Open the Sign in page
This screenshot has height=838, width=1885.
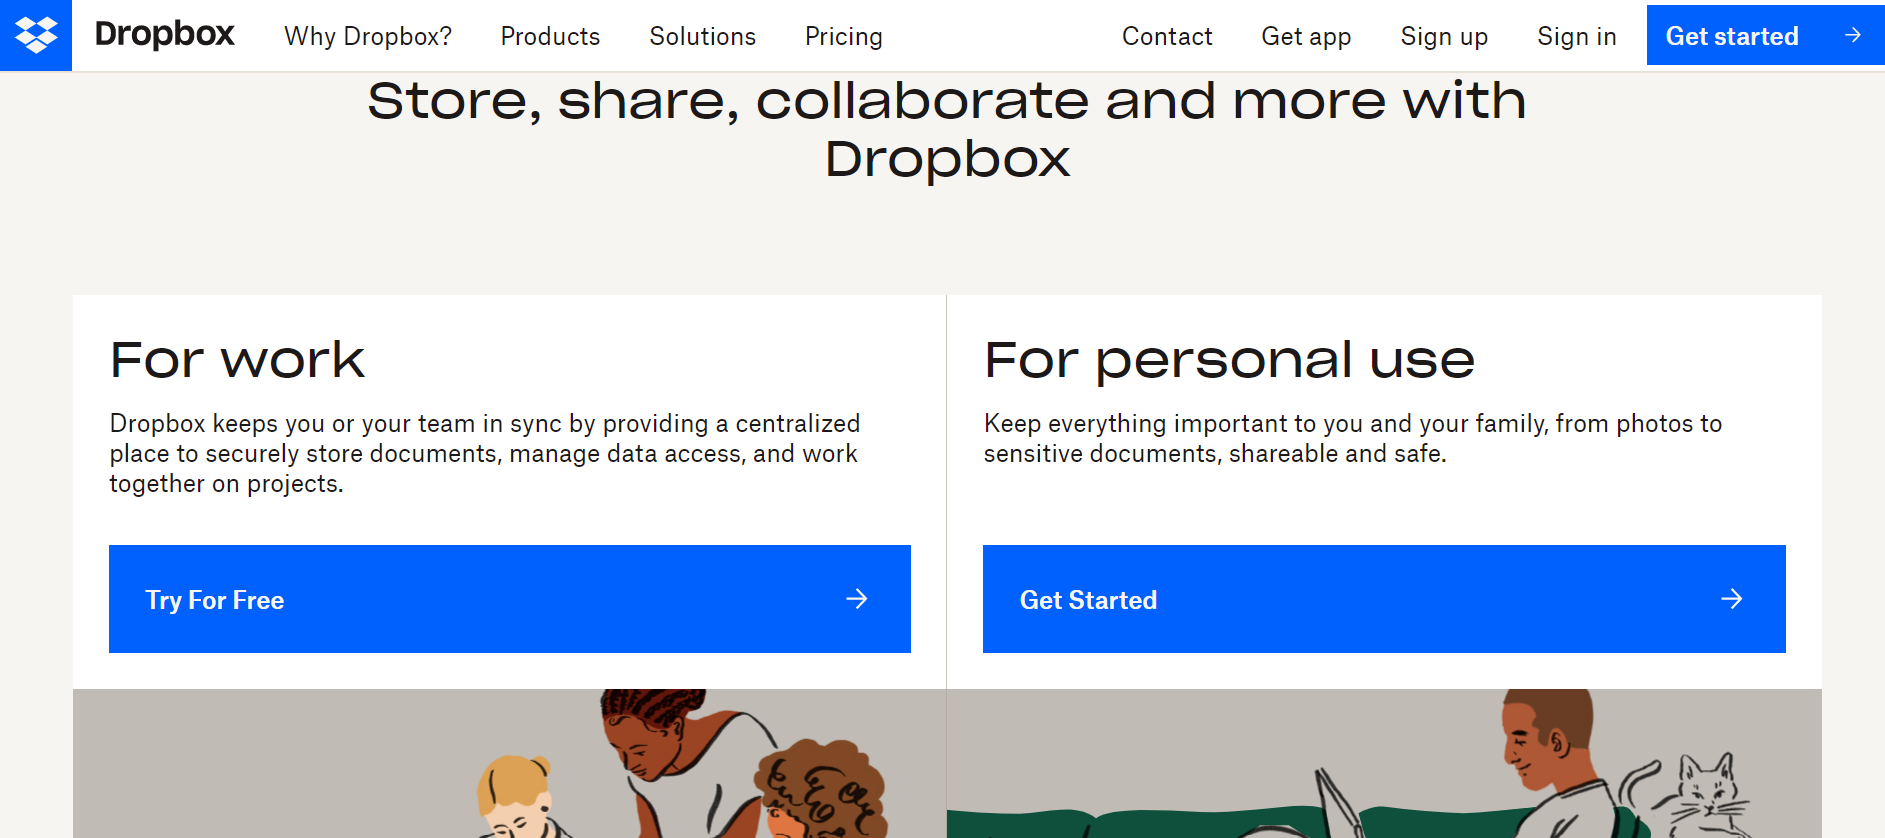coord(1577,36)
